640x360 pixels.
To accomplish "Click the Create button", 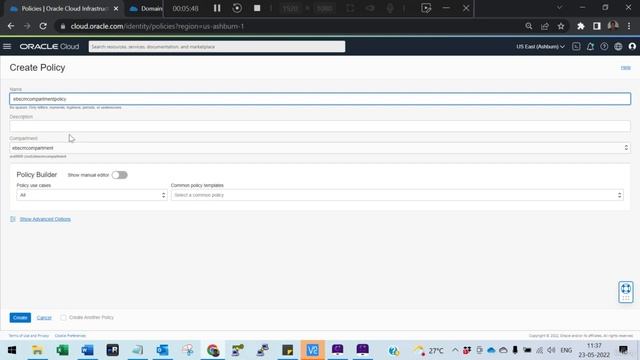I will point(20,318).
